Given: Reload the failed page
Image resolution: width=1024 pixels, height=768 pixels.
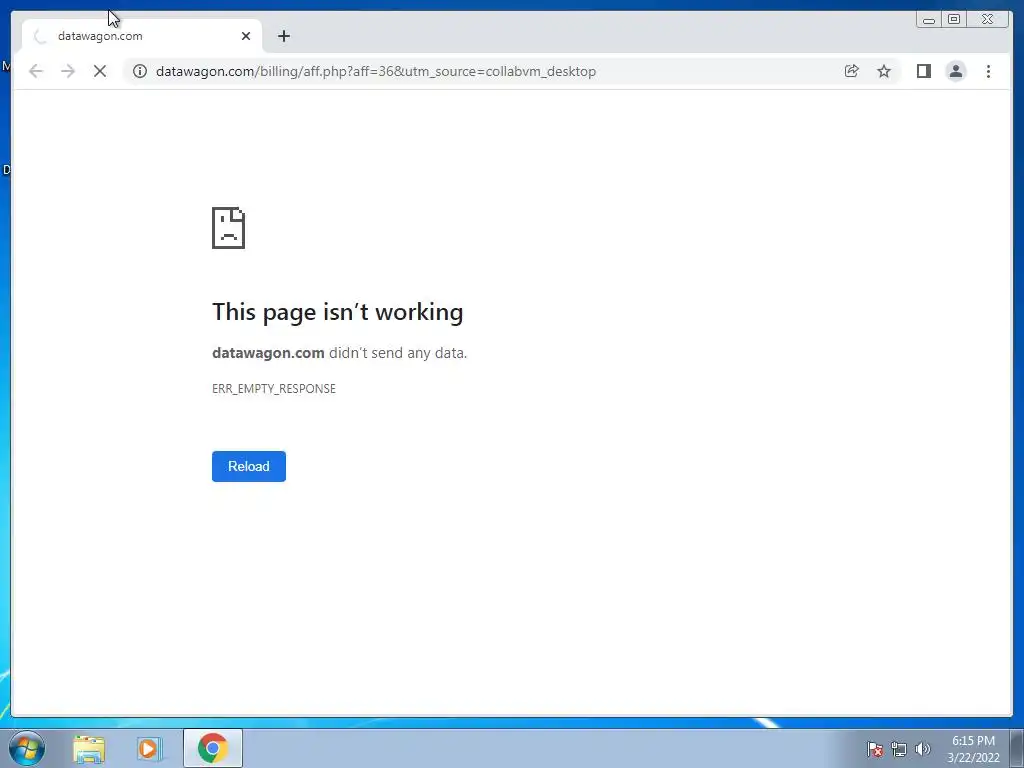Looking at the screenshot, I should point(249,466).
